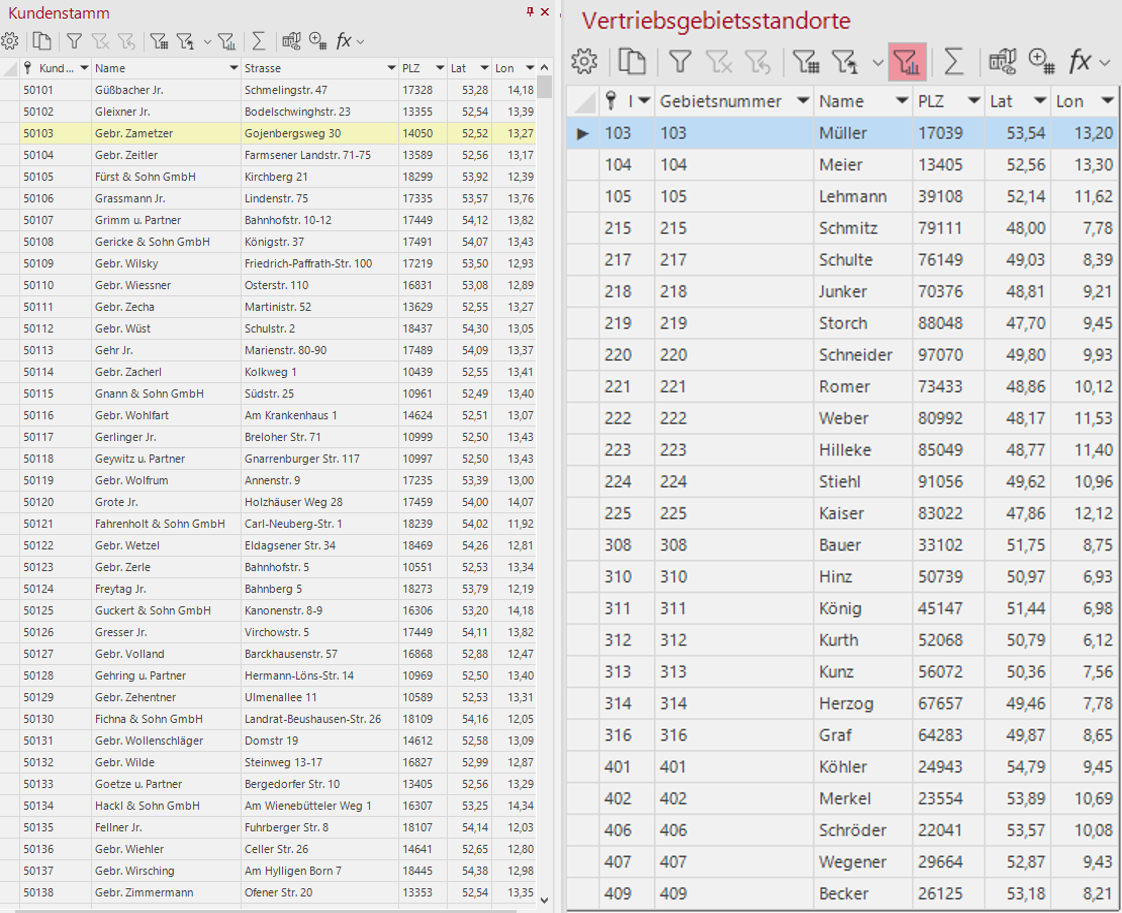Open Name column dropdown arrow in Vertriebsgebietsstandorte
This screenshot has height=913, width=1122.
tap(902, 101)
